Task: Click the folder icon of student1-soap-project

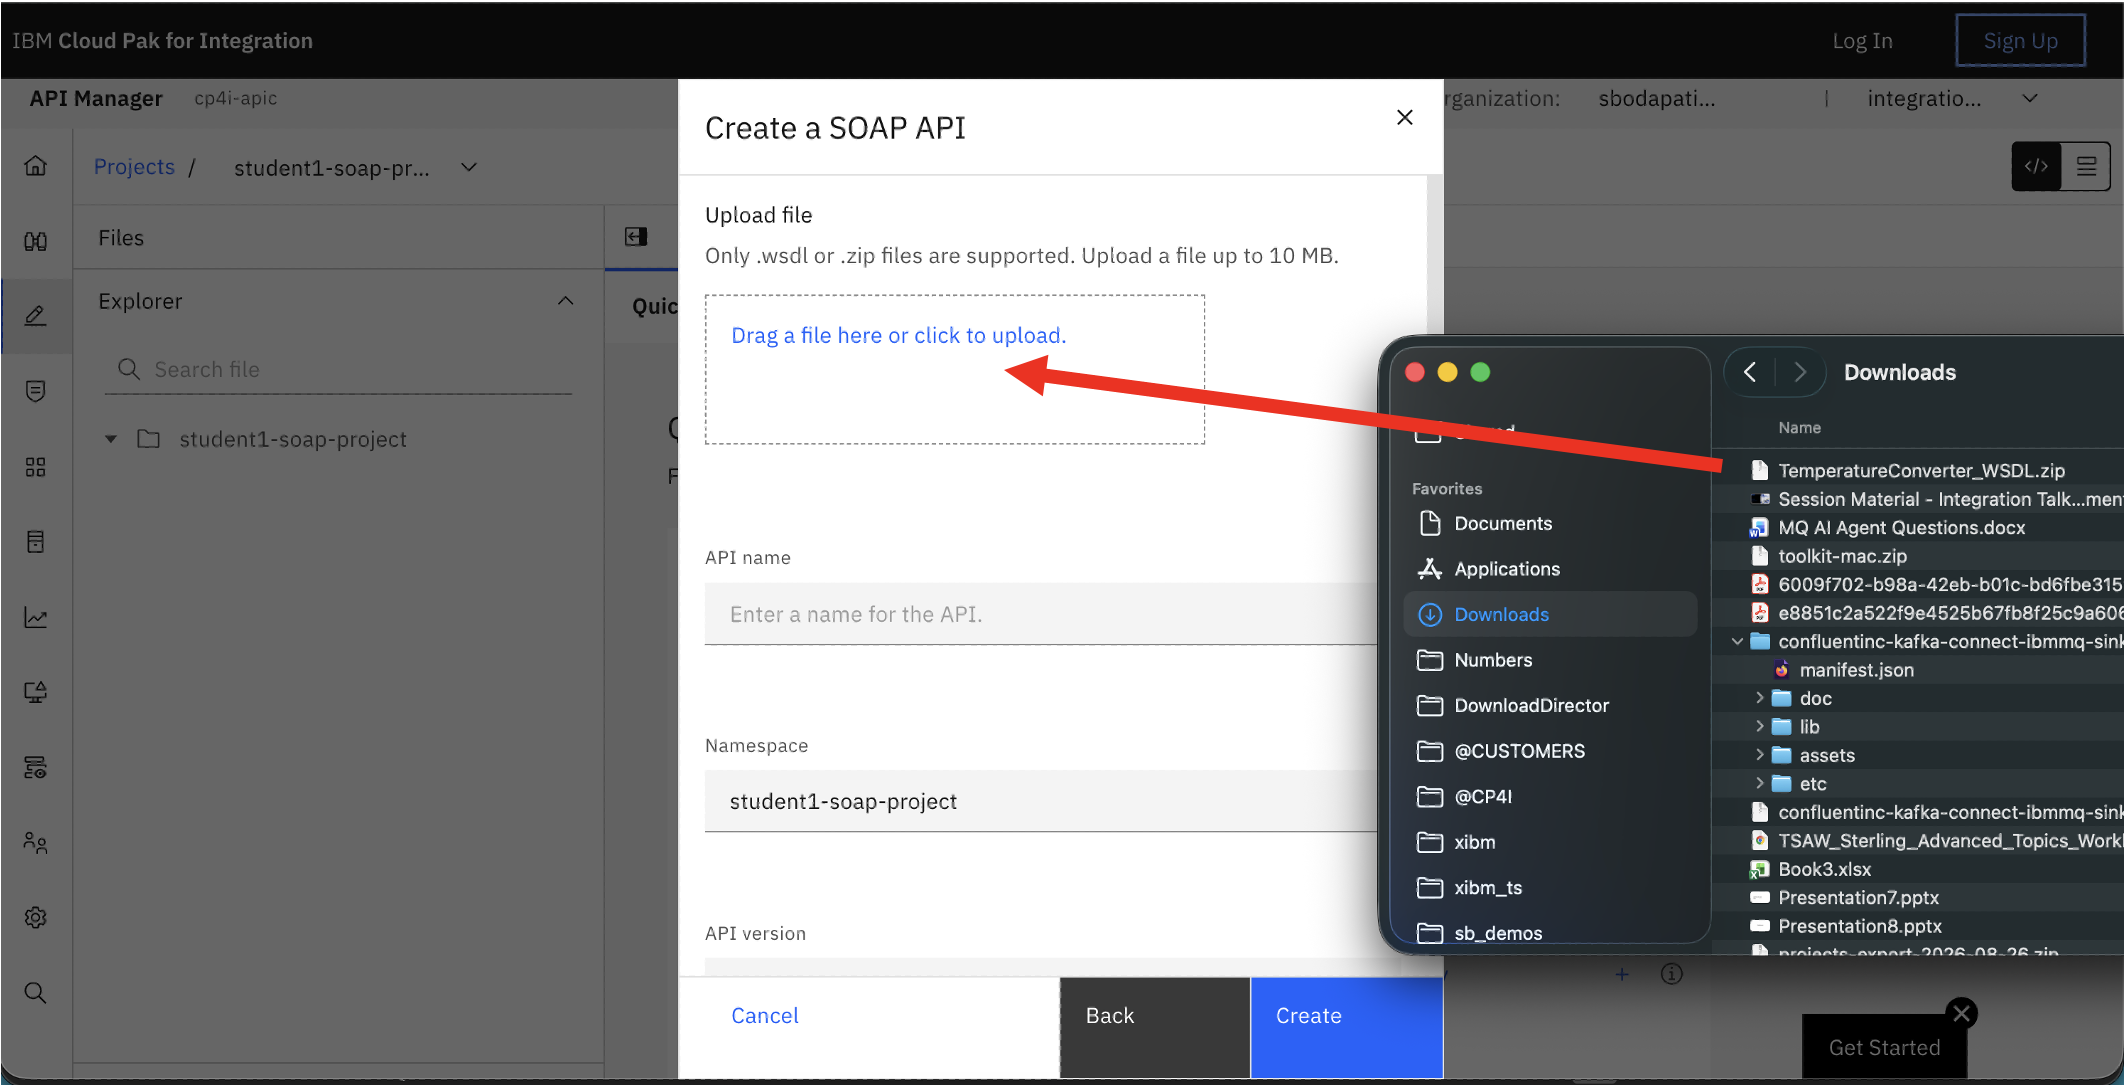Action: click(x=149, y=439)
